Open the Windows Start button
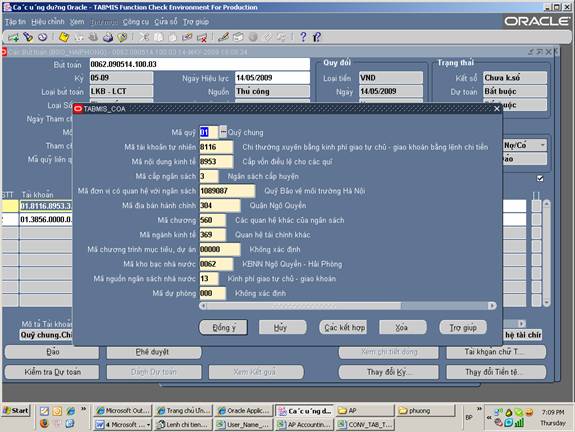Image resolution: width=575 pixels, height=432 pixels. (16, 410)
